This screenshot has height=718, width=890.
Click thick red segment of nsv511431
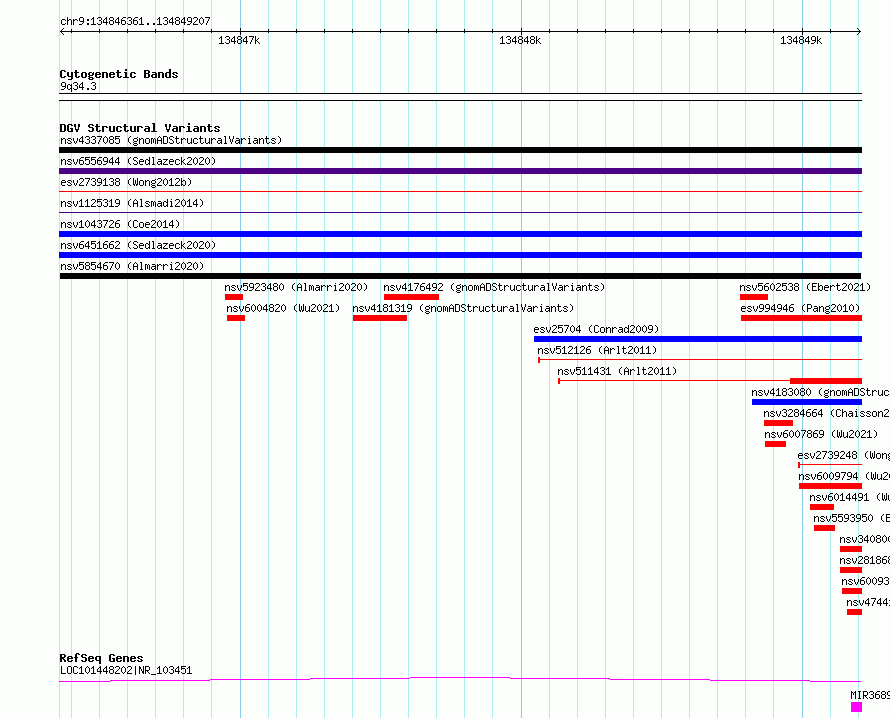pyautogui.click(x=826, y=381)
